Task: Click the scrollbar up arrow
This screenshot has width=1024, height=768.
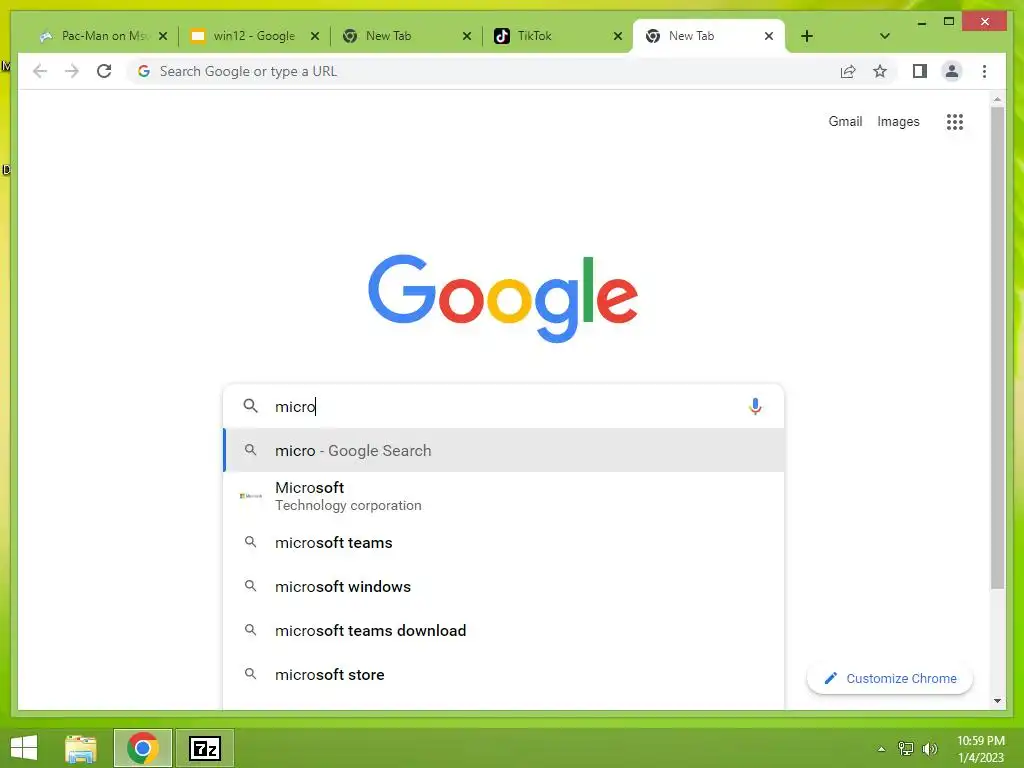Action: click(x=997, y=99)
